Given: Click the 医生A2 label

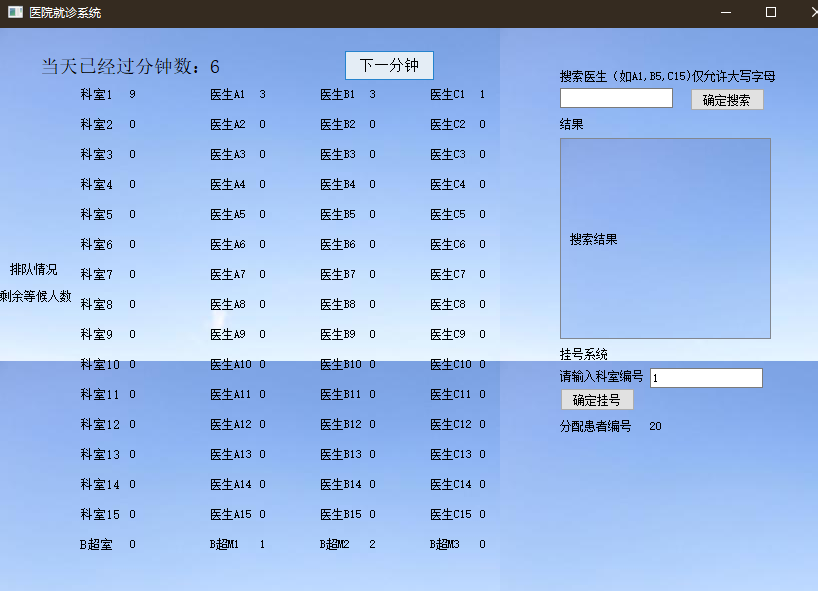Looking at the screenshot, I should tap(227, 125).
